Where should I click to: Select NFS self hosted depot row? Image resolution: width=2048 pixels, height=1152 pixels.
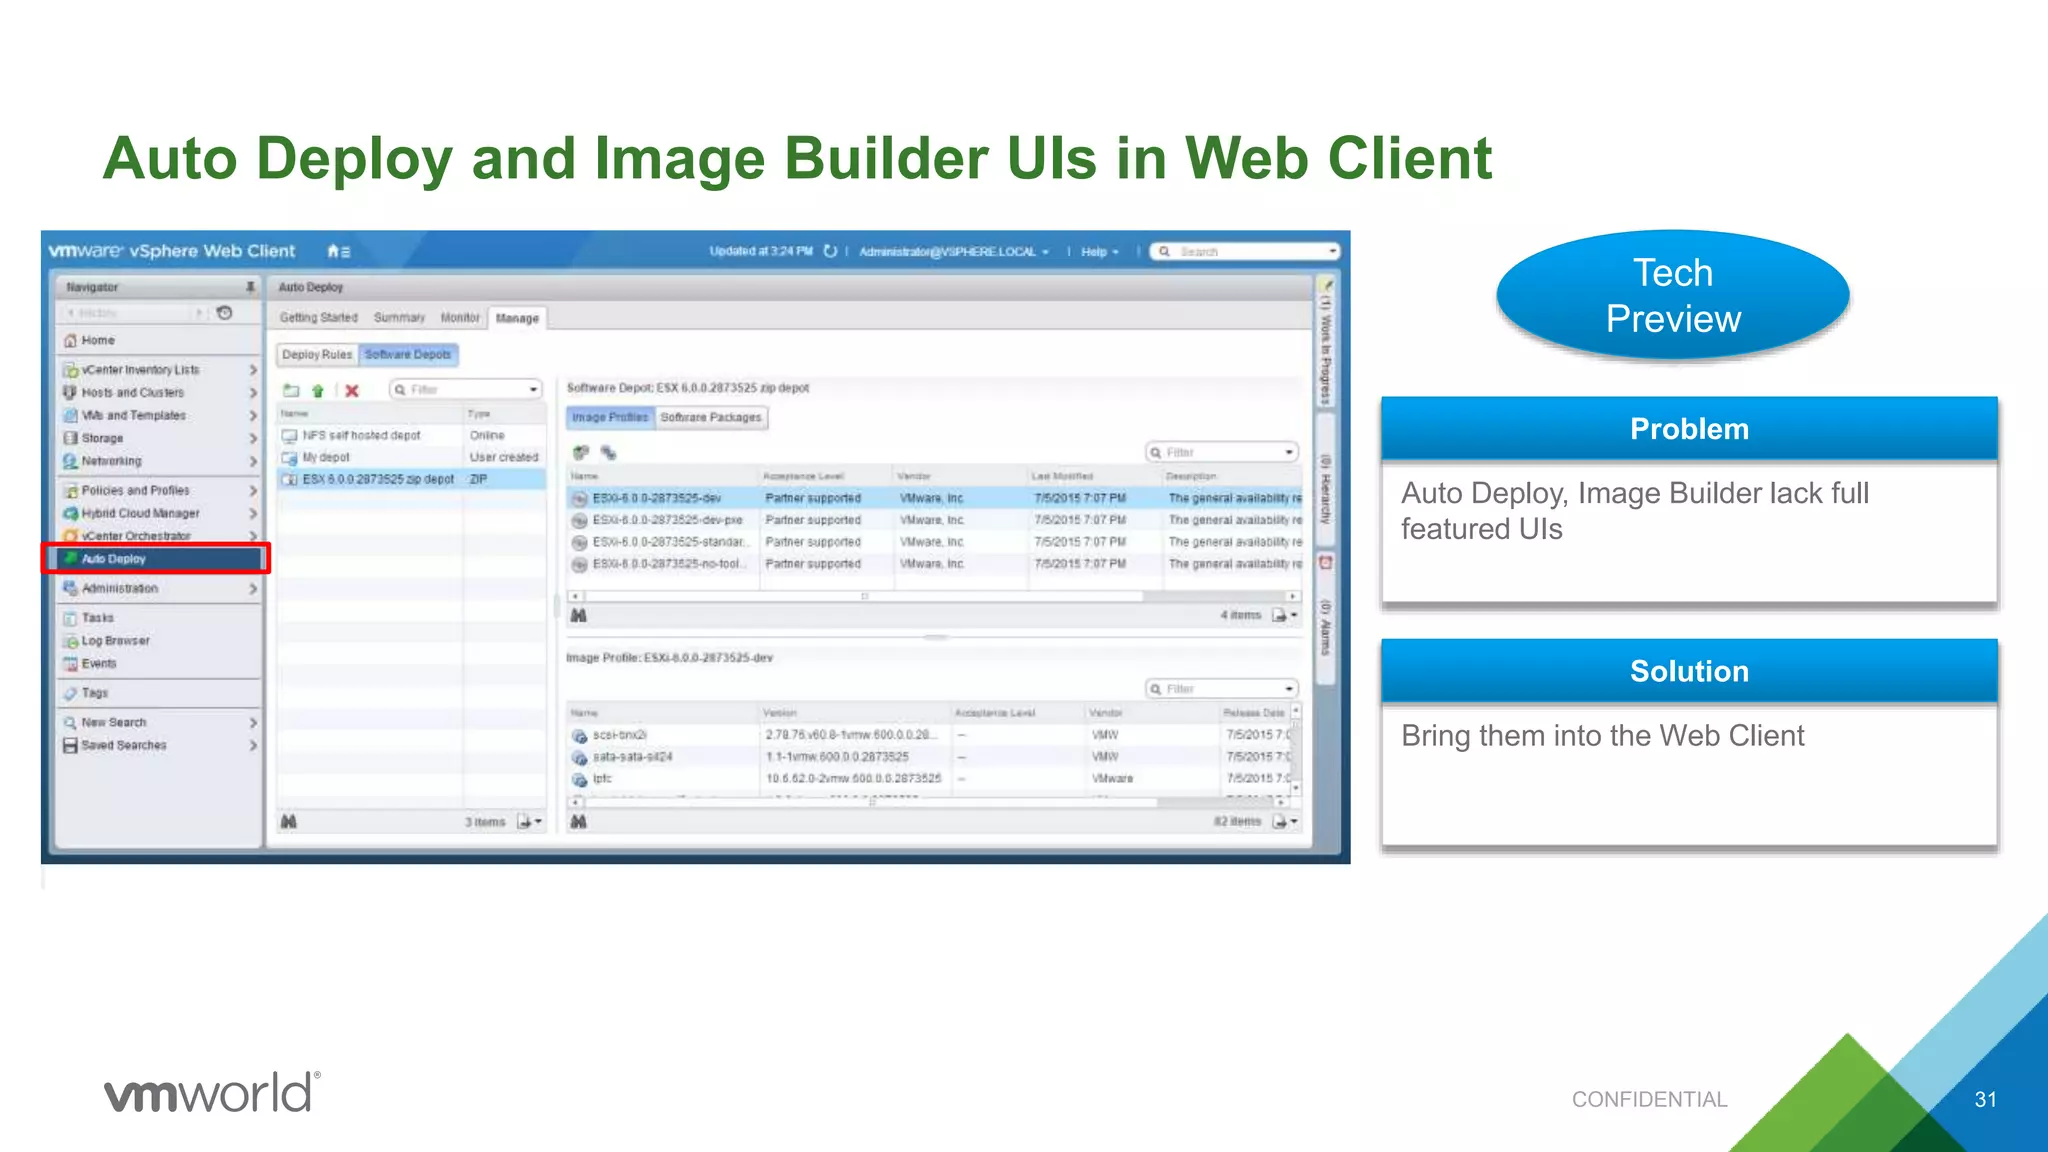[x=412, y=436]
